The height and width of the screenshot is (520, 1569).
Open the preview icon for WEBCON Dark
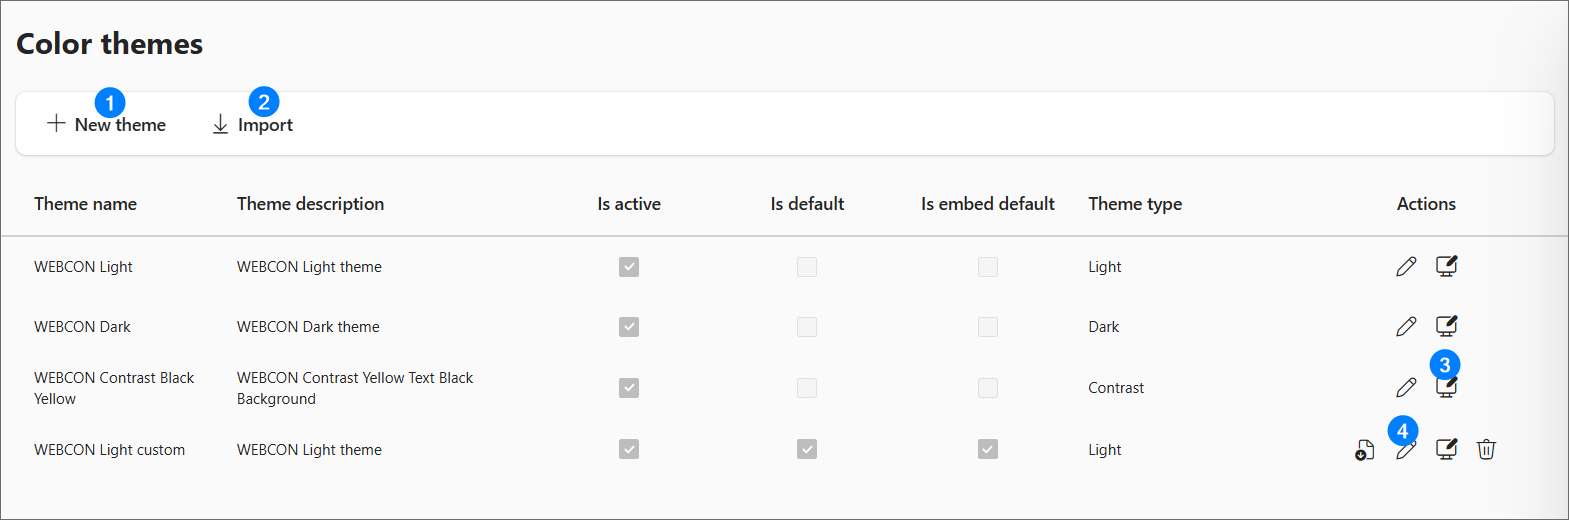[1446, 326]
